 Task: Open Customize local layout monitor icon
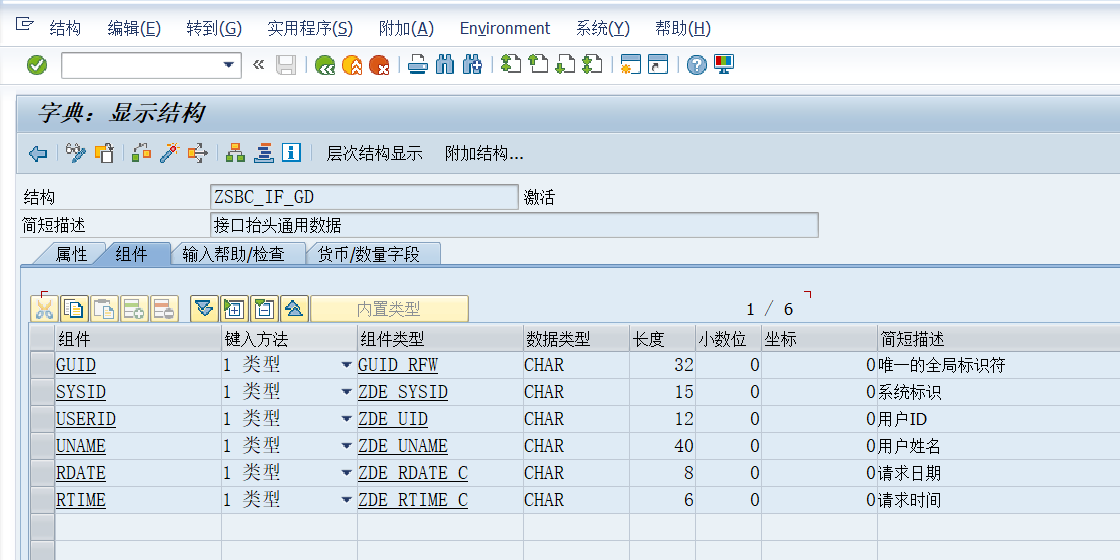click(x=724, y=65)
